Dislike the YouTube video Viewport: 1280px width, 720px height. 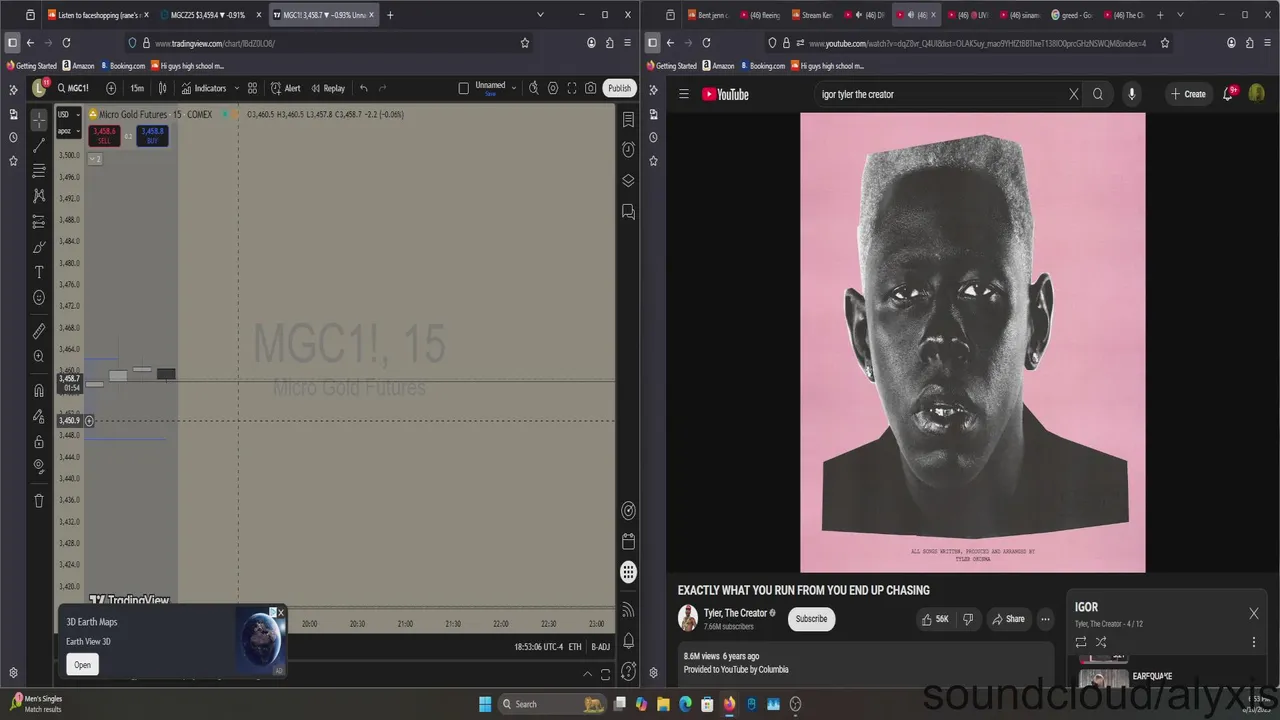pyautogui.click(x=967, y=619)
